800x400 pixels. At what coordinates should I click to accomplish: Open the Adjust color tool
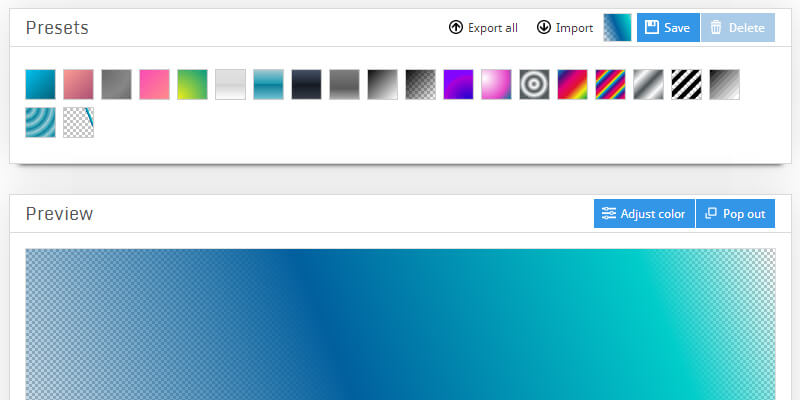(644, 213)
